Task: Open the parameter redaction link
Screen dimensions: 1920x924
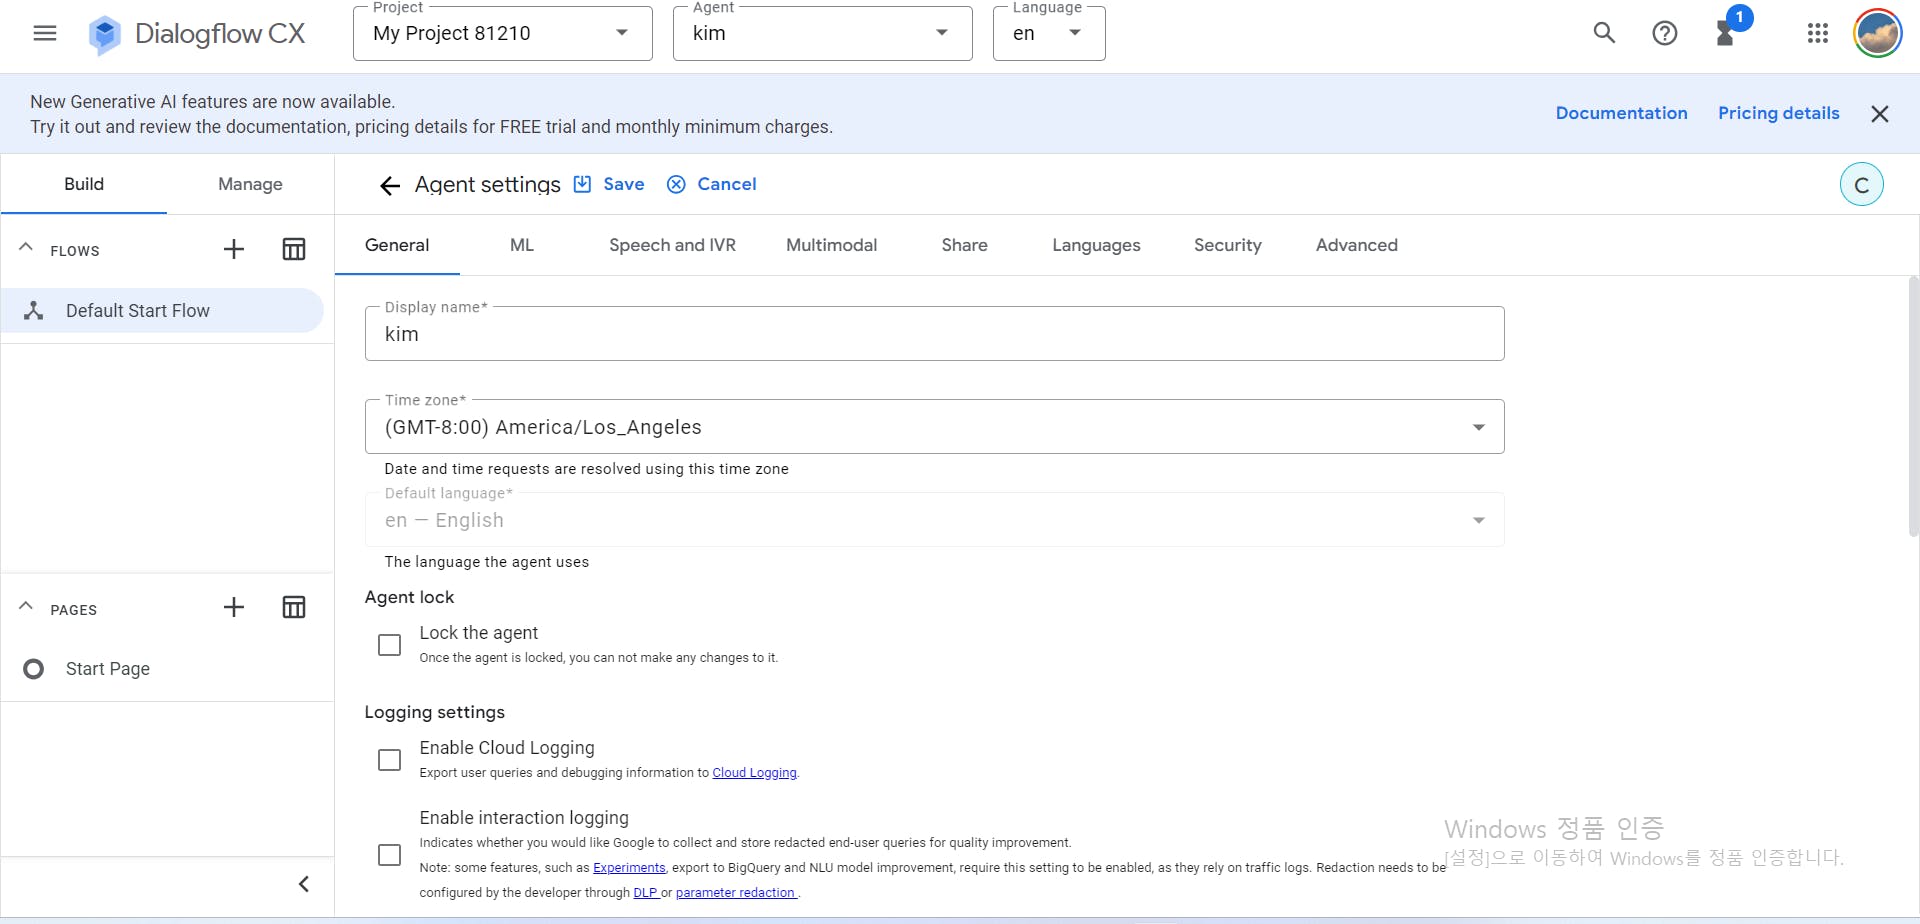Action: (x=736, y=893)
